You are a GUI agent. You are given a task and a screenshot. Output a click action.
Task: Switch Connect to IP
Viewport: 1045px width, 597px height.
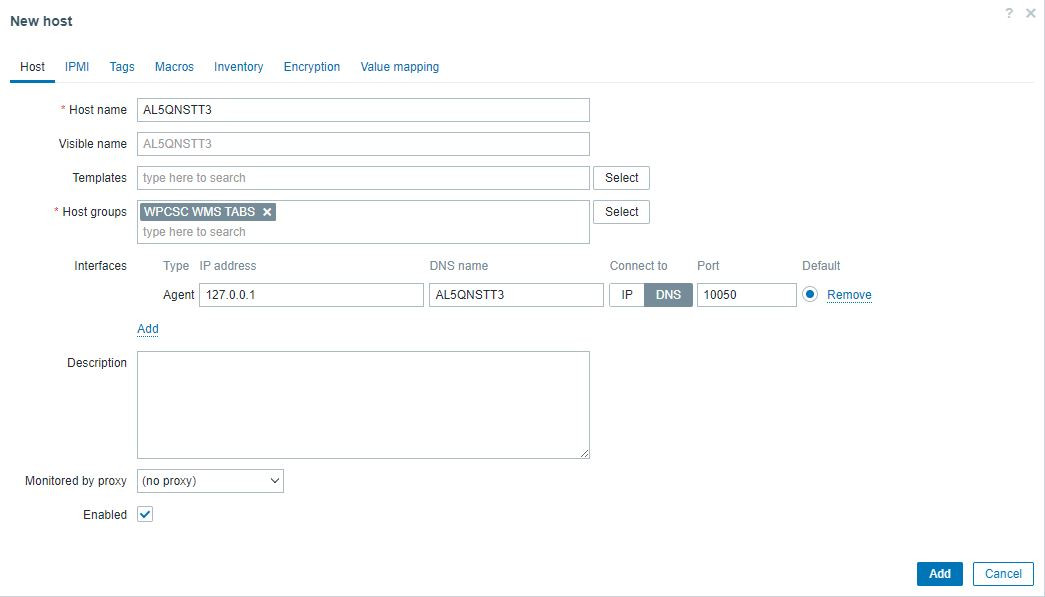click(x=627, y=295)
